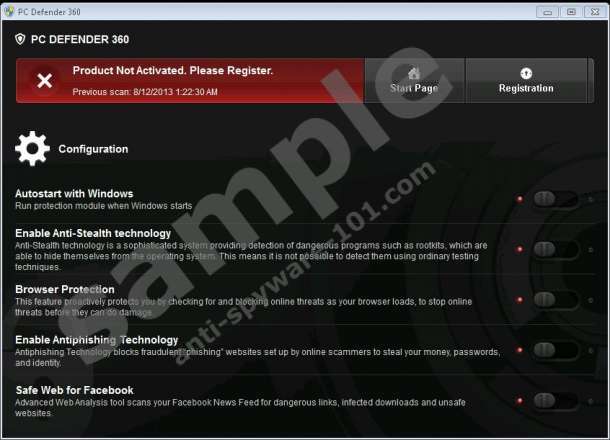Switch on Safe Web for Facebook

point(554,400)
